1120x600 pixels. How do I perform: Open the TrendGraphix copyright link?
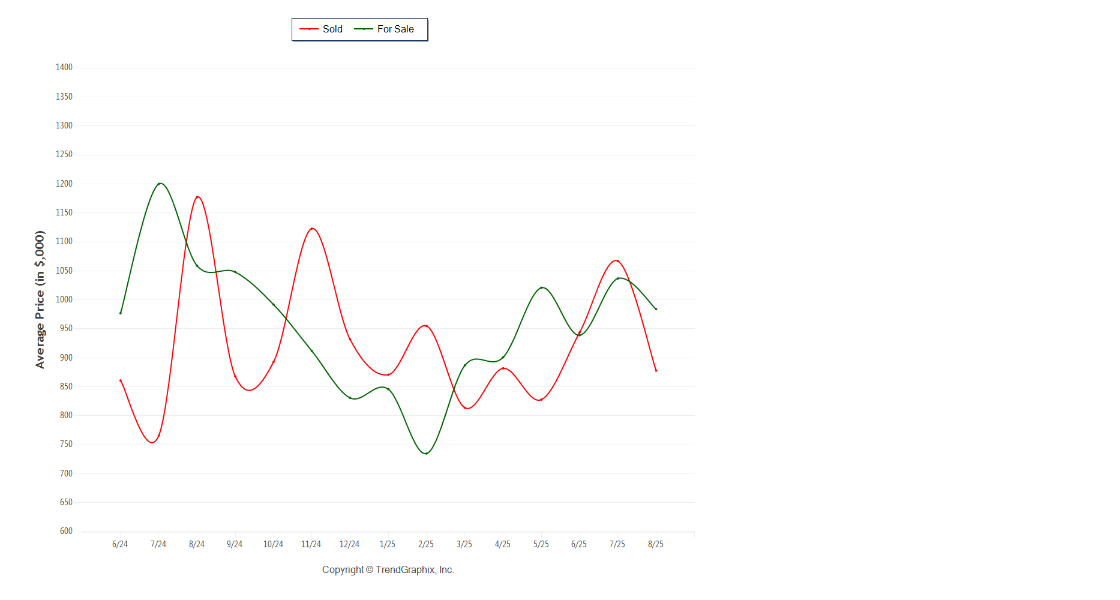(x=388, y=570)
